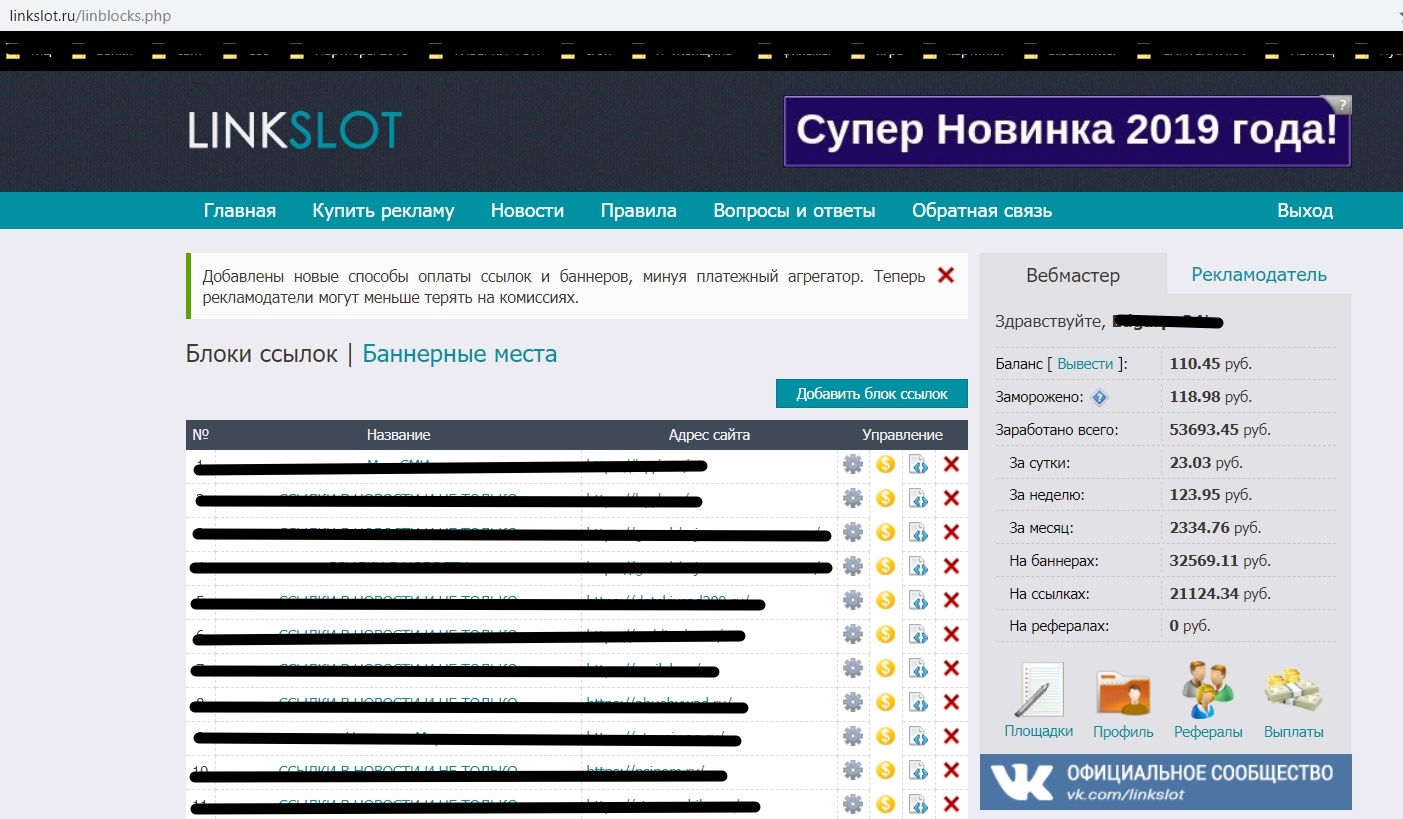Delete link block row 10 with red X
The height and width of the screenshot is (819, 1403).
[x=951, y=770]
